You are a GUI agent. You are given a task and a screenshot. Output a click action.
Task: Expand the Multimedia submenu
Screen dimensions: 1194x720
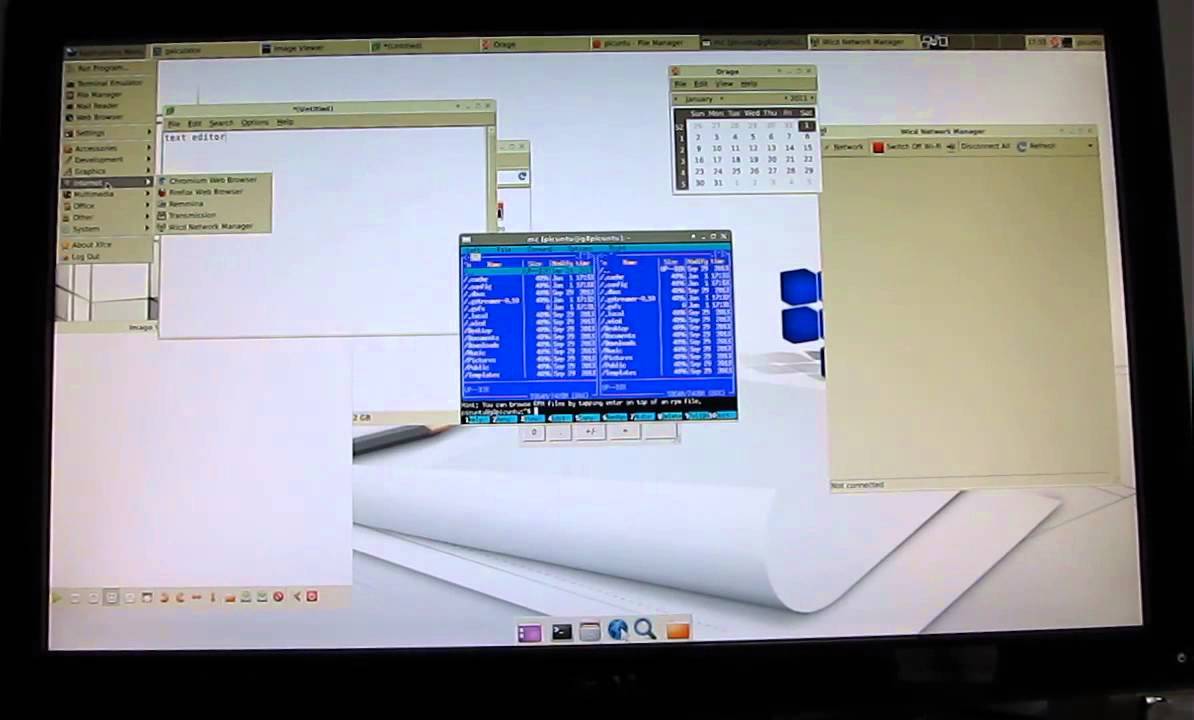pos(107,194)
